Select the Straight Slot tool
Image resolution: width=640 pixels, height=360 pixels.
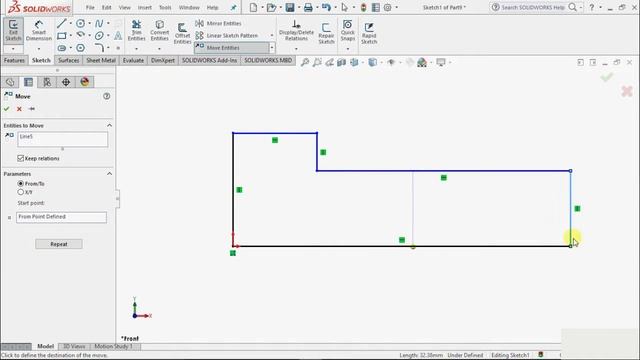point(61,48)
